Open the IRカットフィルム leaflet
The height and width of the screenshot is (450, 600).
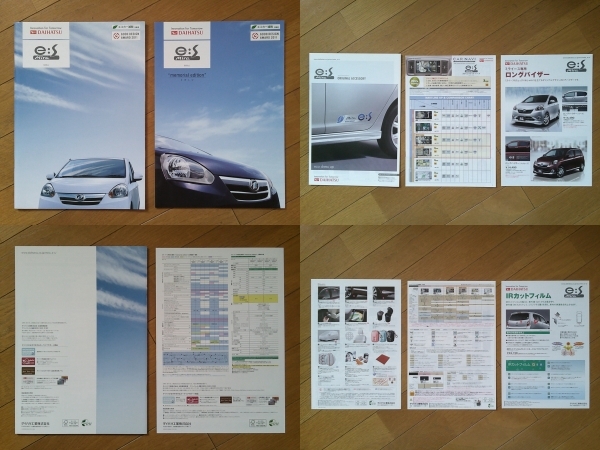545,344
